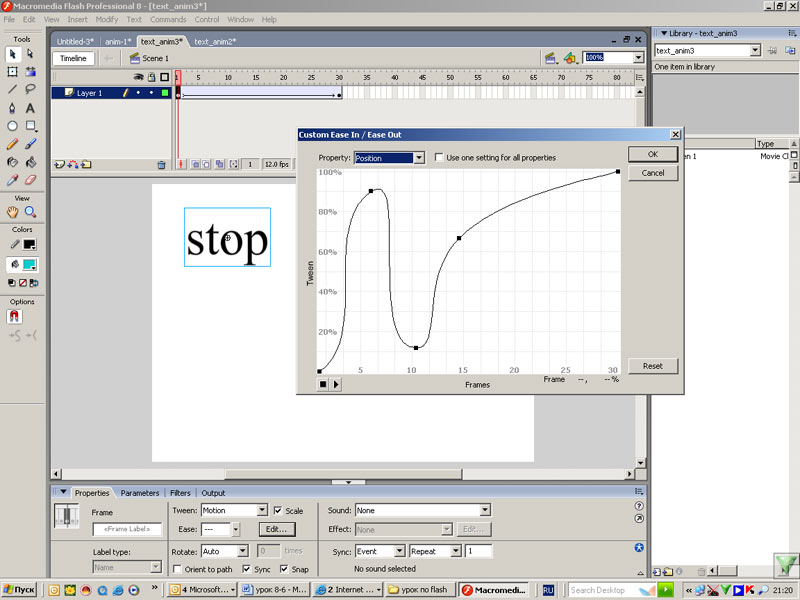The image size is (800, 600).
Task: Open the Modify menu
Action: tap(106, 19)
